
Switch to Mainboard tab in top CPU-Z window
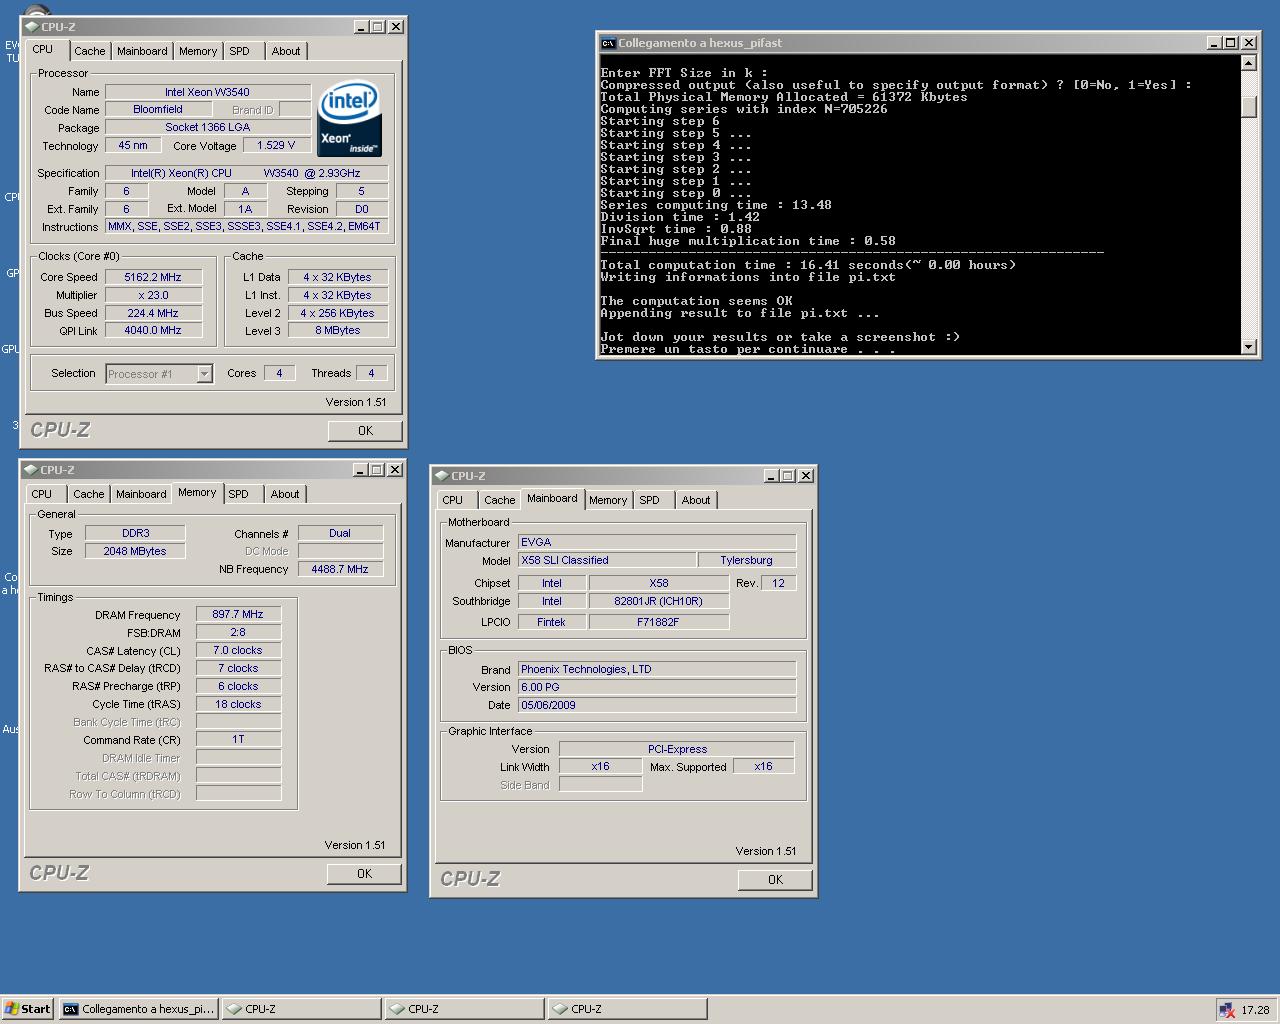[x=142, y=51]
